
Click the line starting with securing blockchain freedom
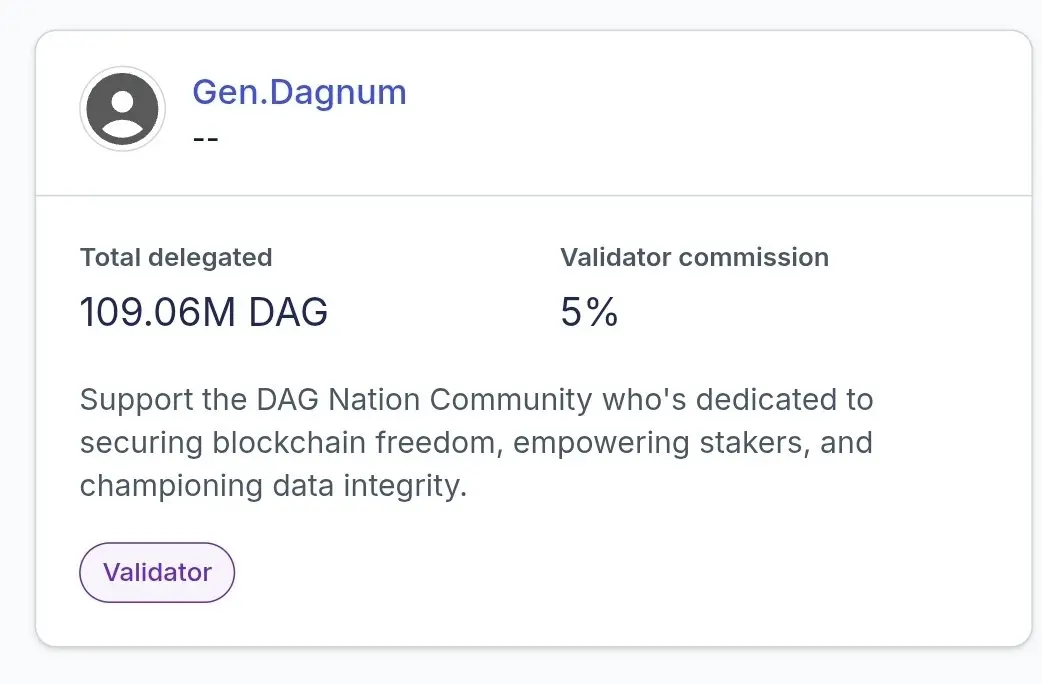click(x=476, y=442)
